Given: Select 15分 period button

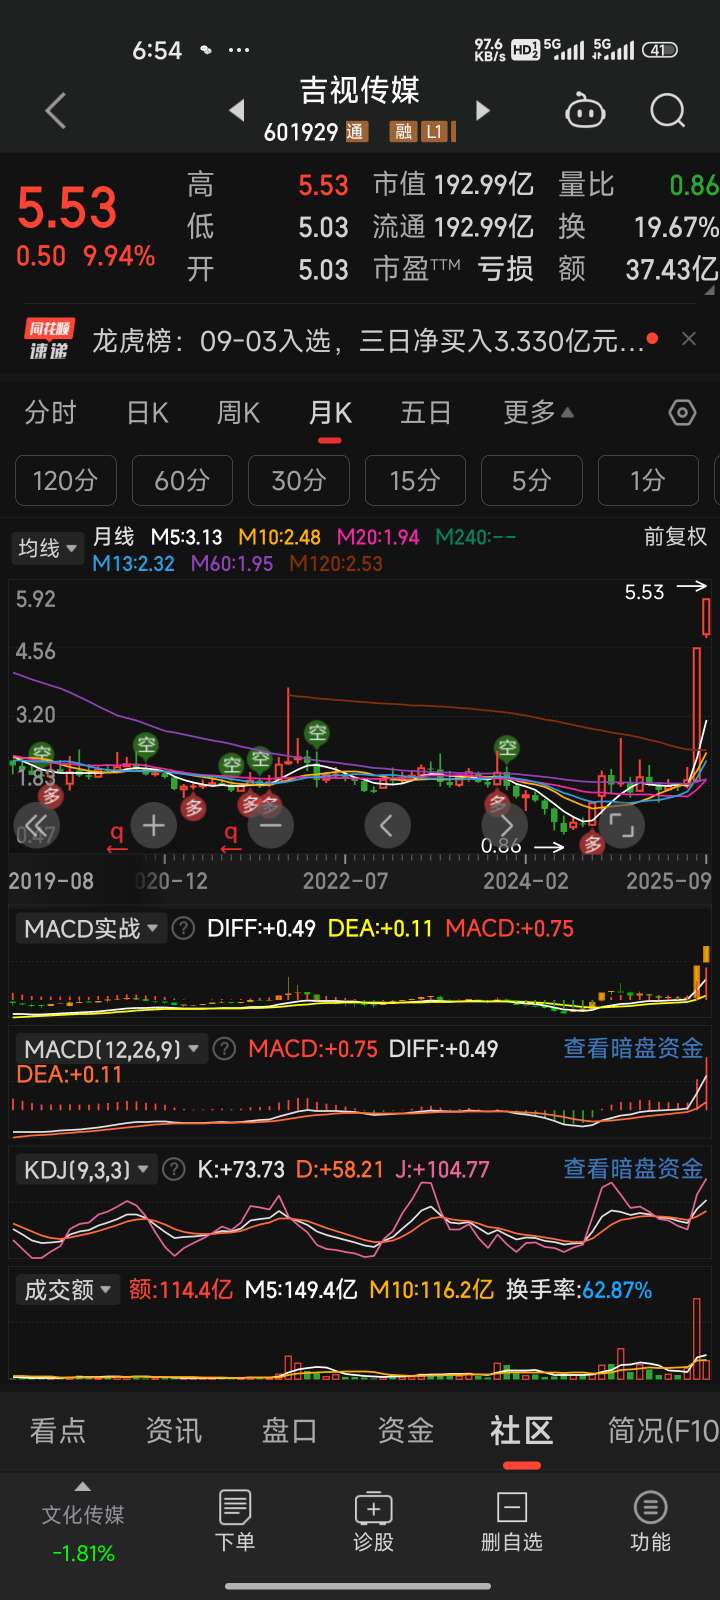Looking at the screenshot, I should pyautogui.click(x=415, y=481).
